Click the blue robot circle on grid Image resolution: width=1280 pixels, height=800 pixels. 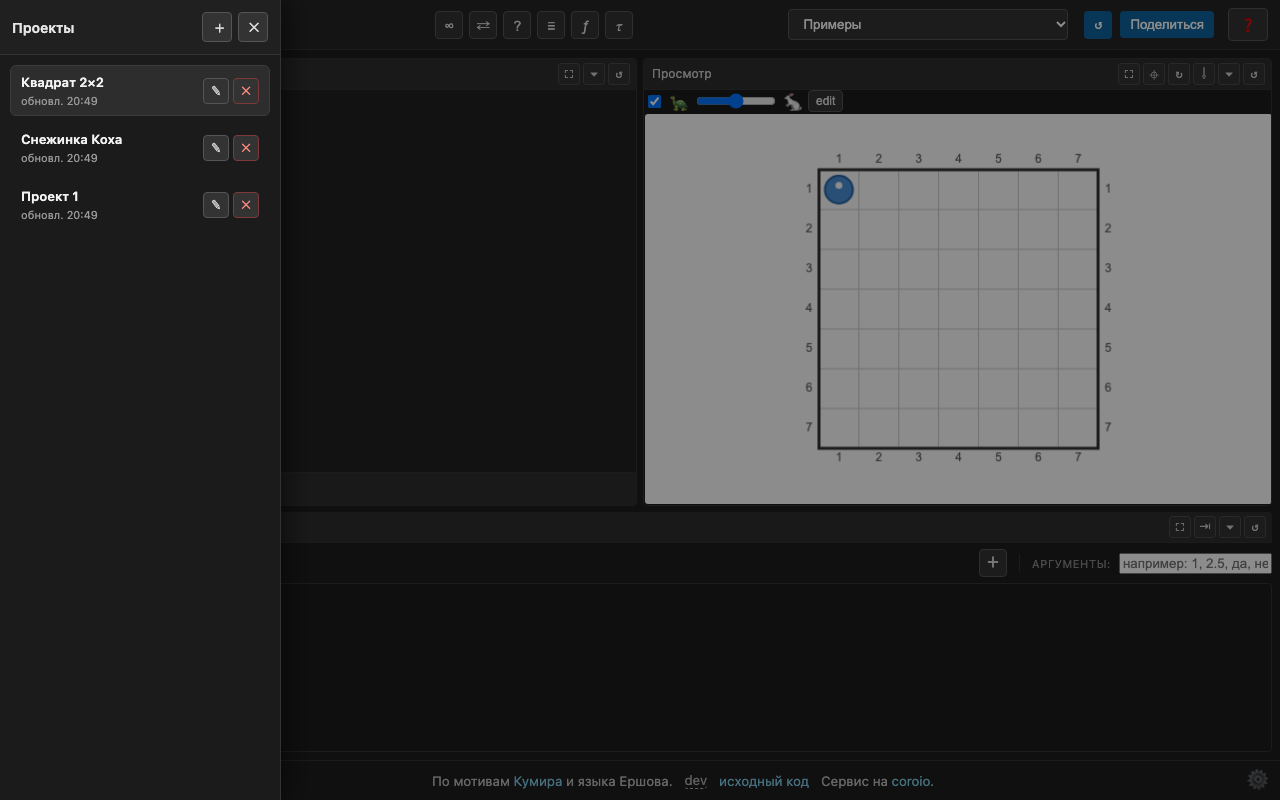click(839, 189)
